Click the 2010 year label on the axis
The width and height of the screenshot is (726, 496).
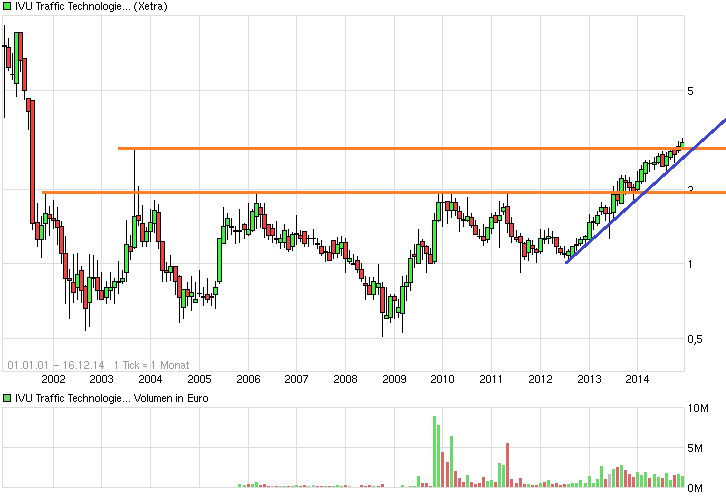click(442, 379)
